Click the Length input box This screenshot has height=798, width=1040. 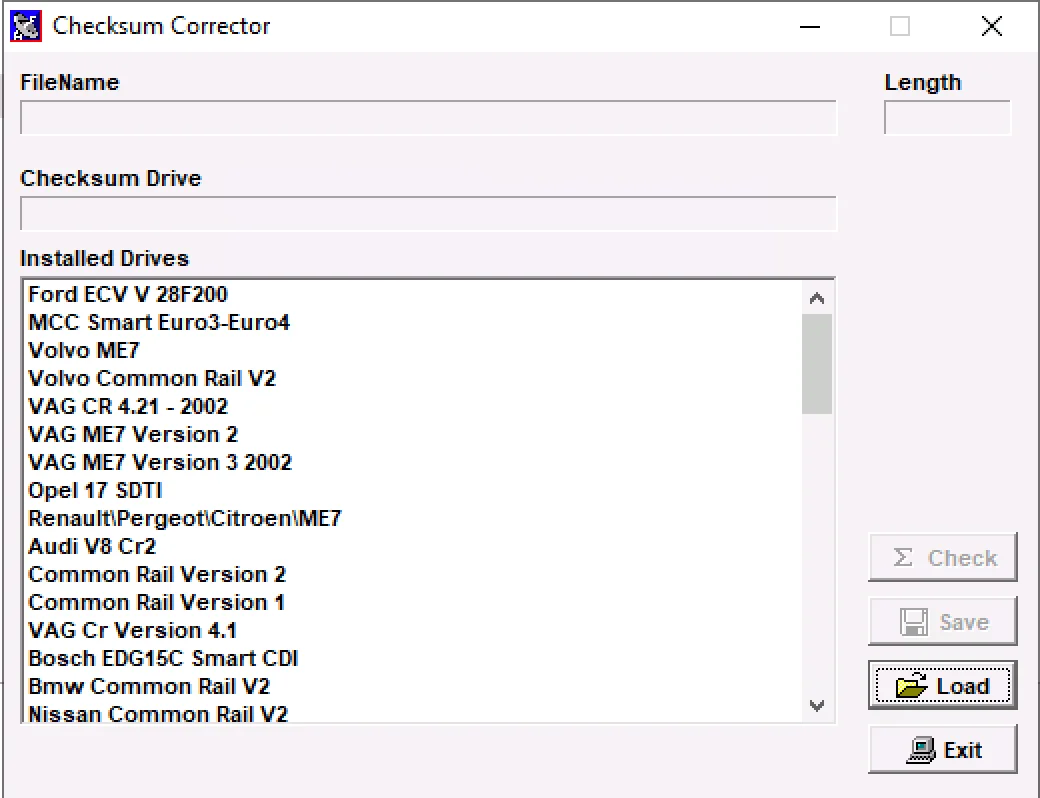946,117
